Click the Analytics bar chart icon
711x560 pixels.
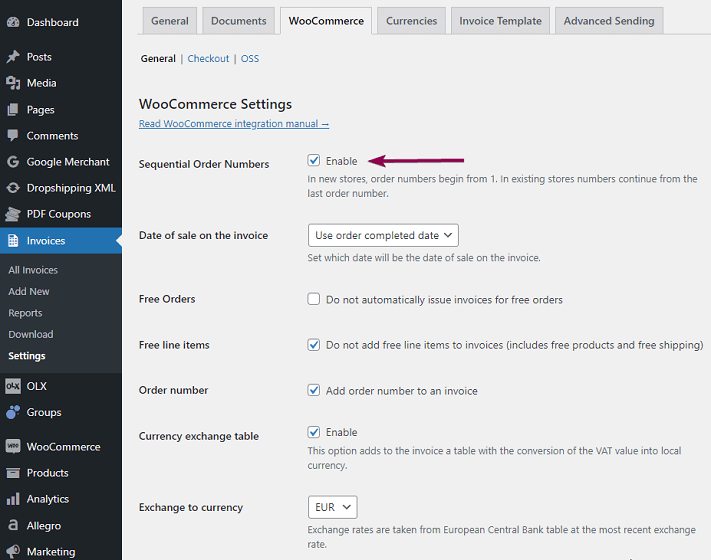[13, 499]
